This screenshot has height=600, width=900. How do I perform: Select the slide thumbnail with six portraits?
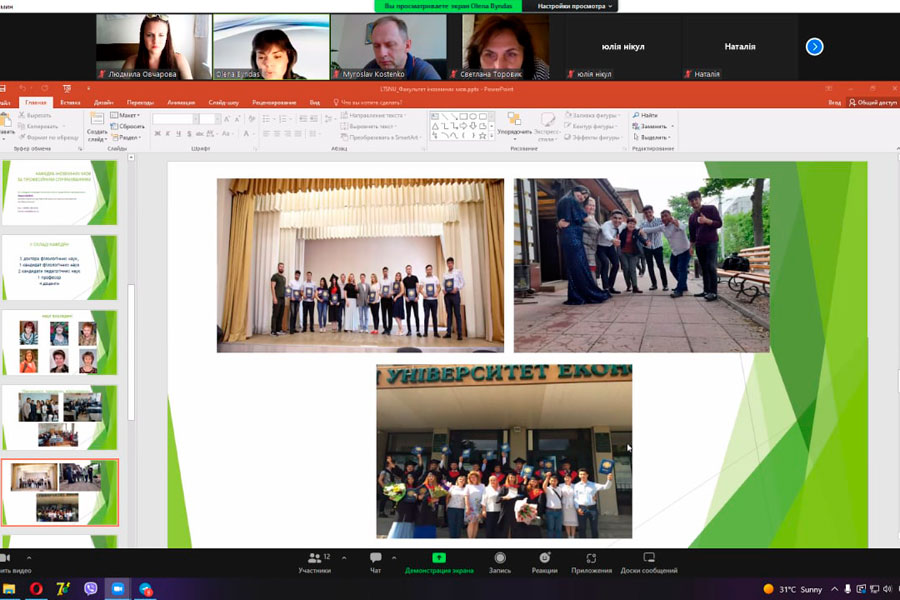60,342
